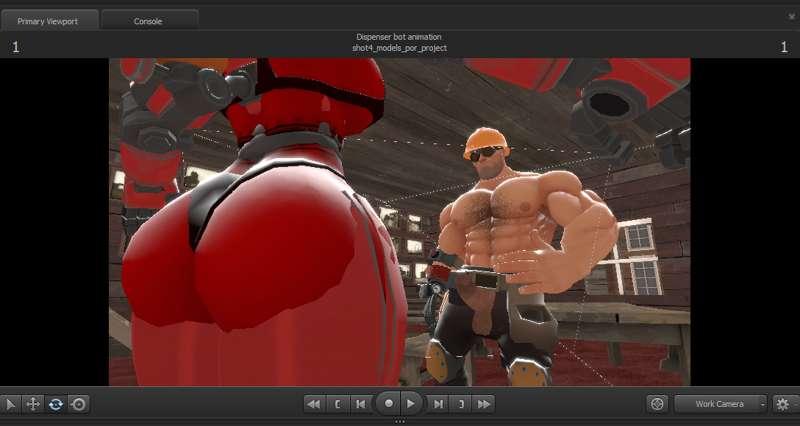Go to clip in-point left bracket
Image resolution: width=800 pixels, height=426 pixels.
click(337, 404)
